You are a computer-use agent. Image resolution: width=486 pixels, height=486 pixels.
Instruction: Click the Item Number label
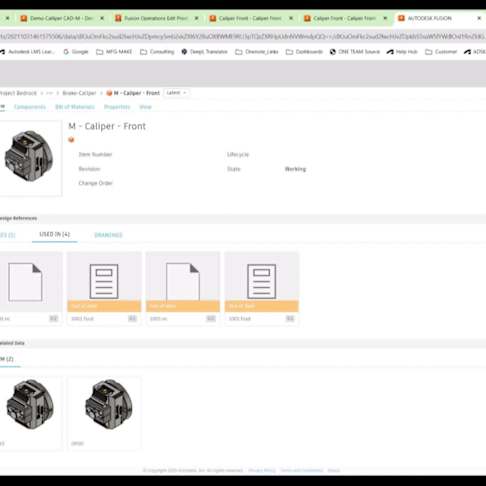95,154
